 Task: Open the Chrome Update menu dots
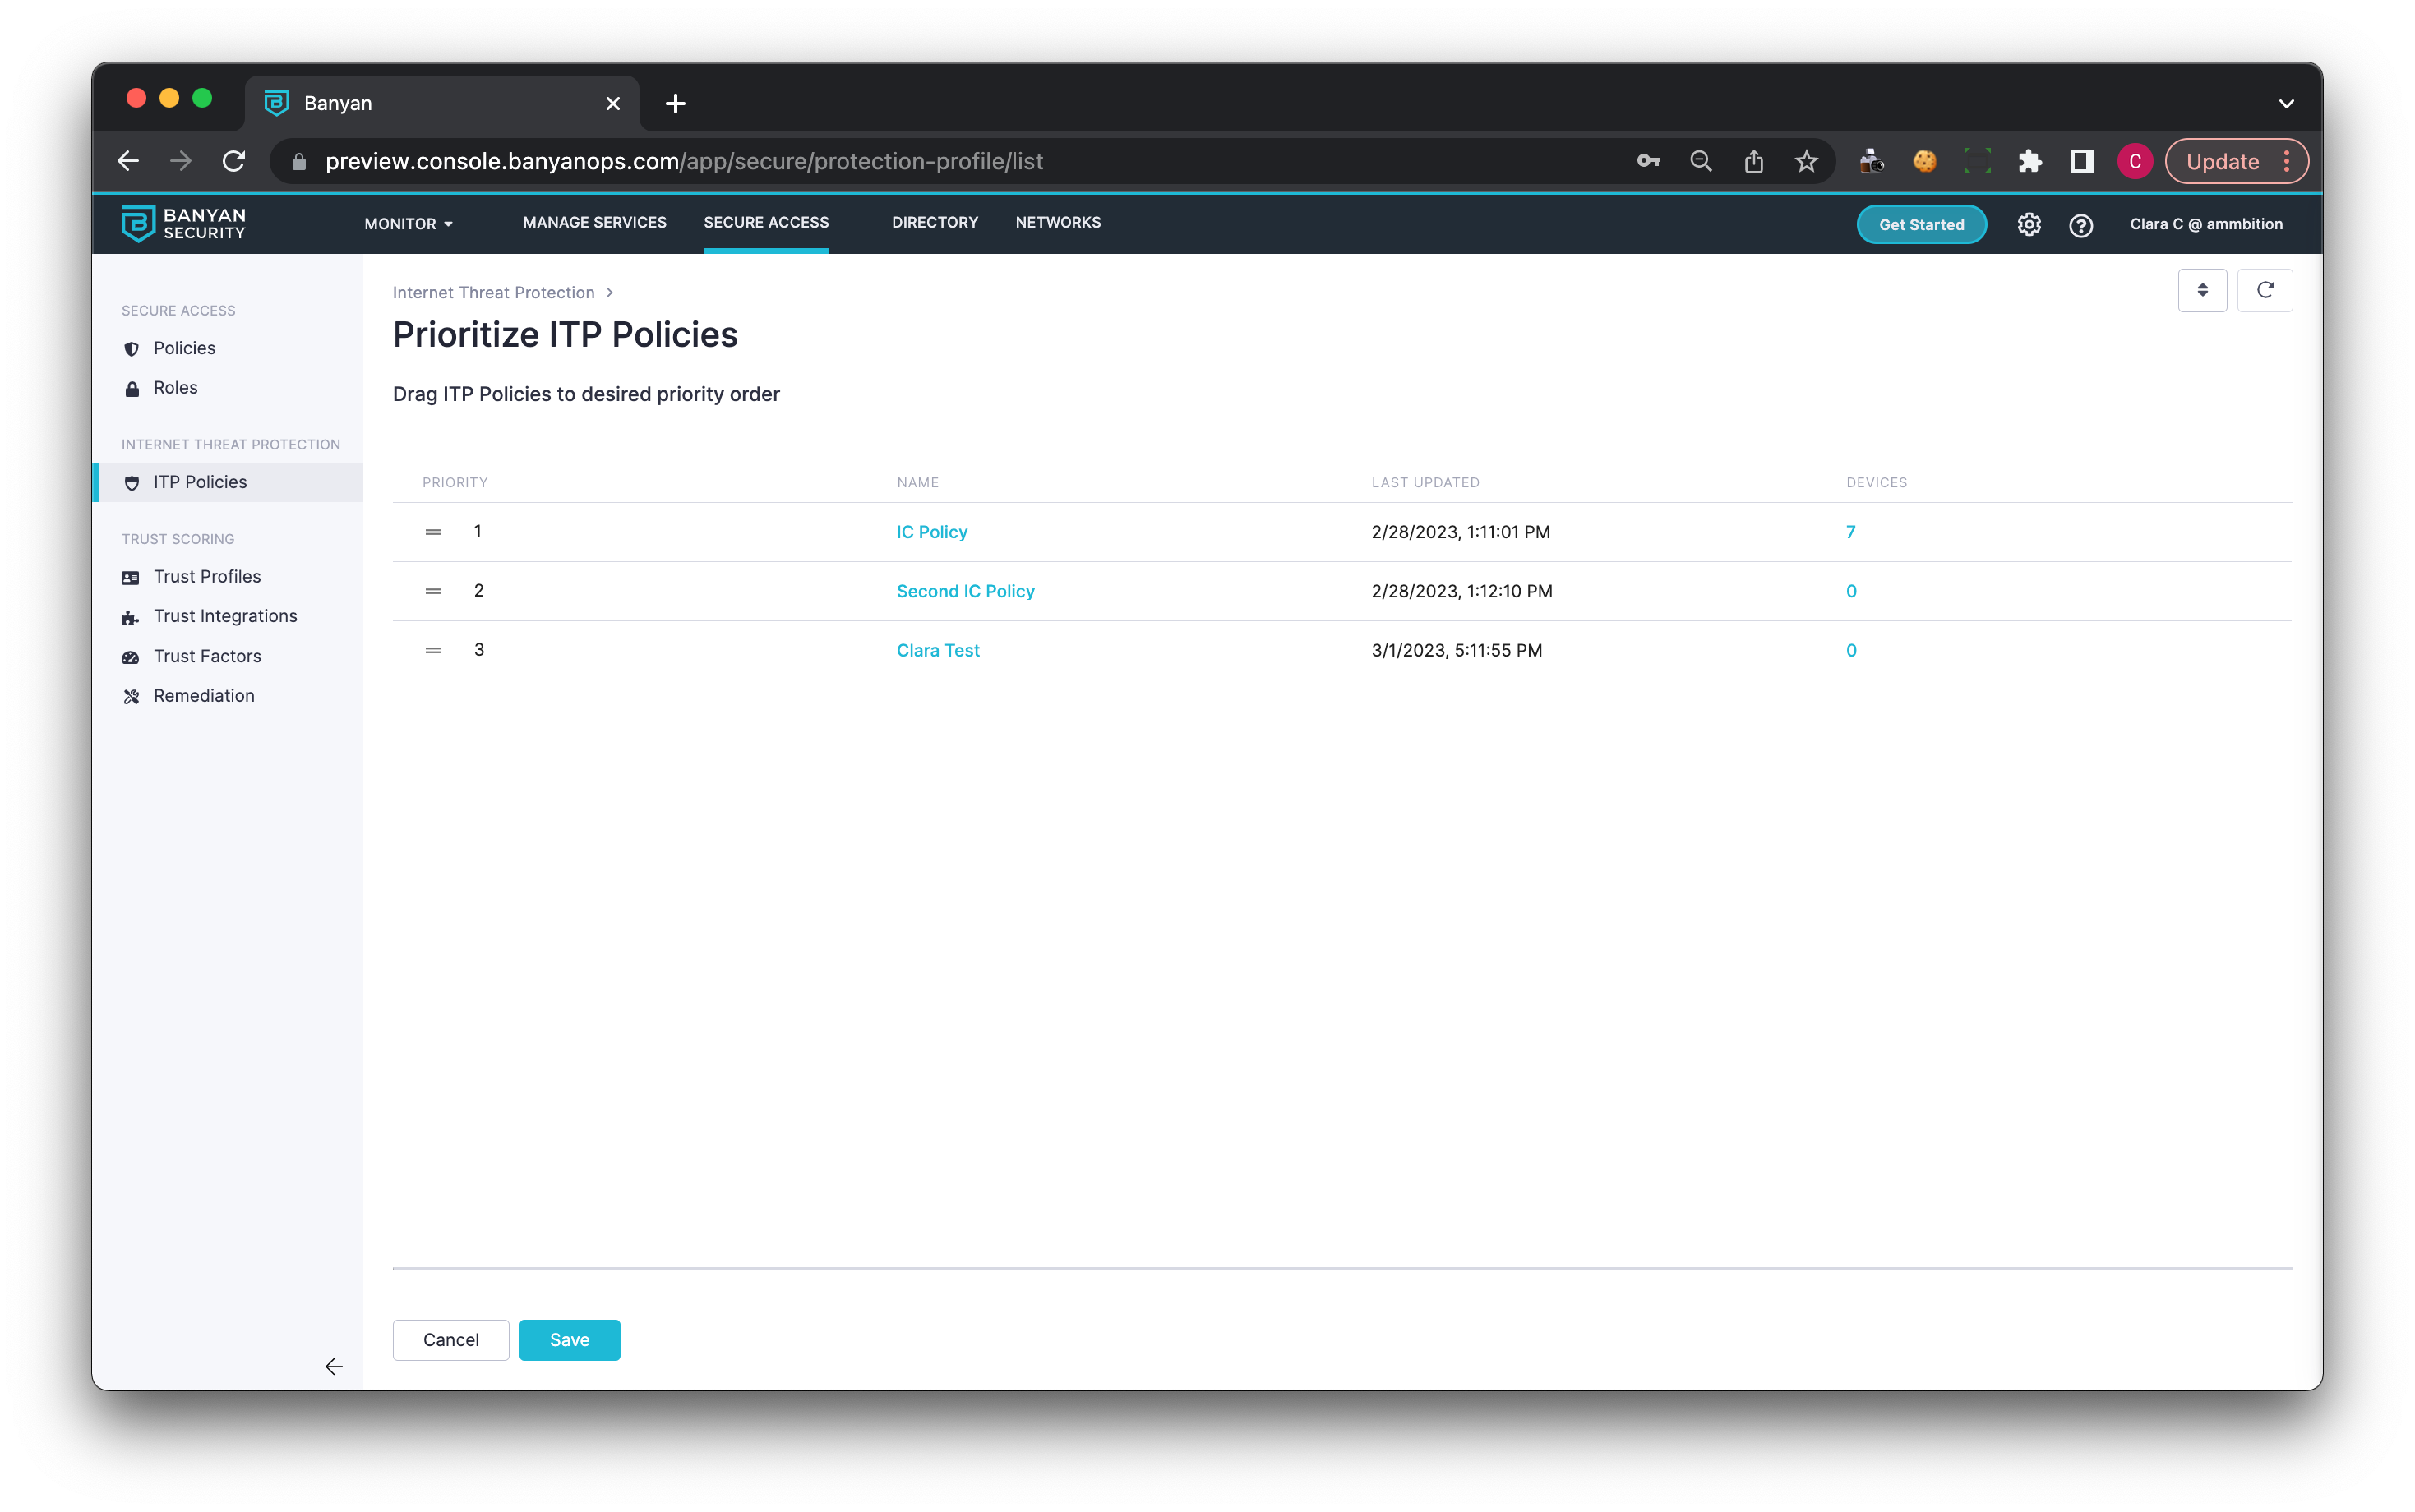point(2287,161)
